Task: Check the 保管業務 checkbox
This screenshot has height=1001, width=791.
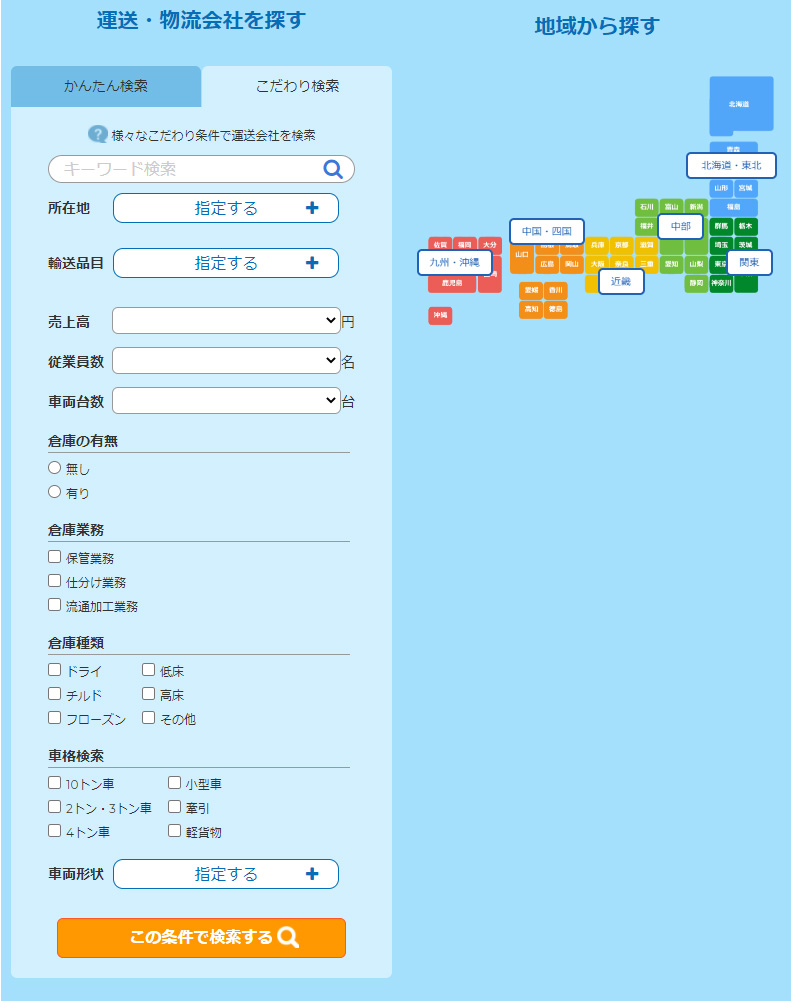Action: pyautogui.click(x=54, y=557)
